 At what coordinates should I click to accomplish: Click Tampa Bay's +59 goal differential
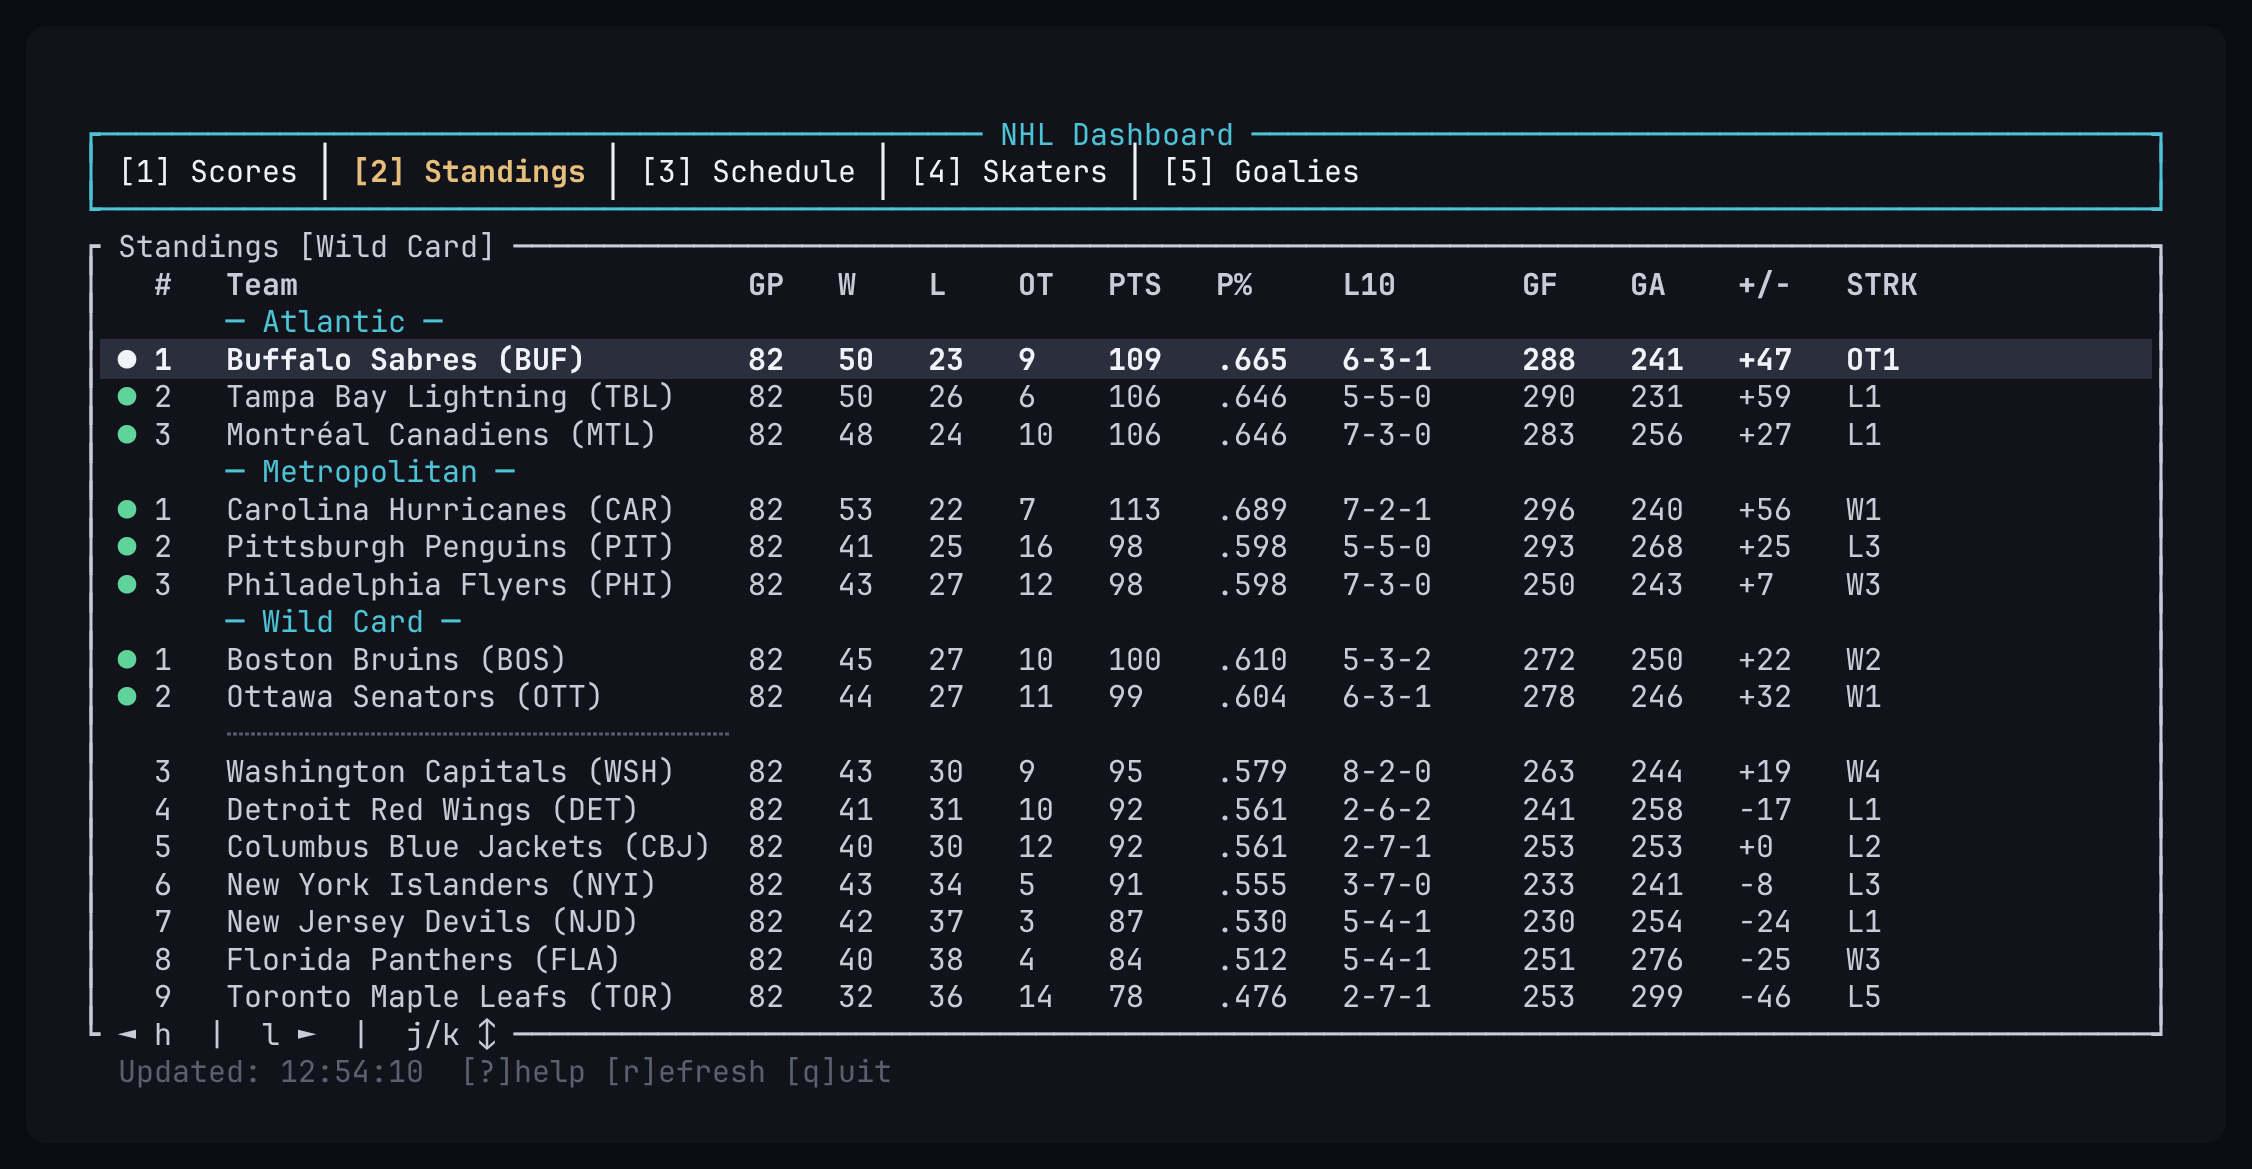coord(1765,397)
